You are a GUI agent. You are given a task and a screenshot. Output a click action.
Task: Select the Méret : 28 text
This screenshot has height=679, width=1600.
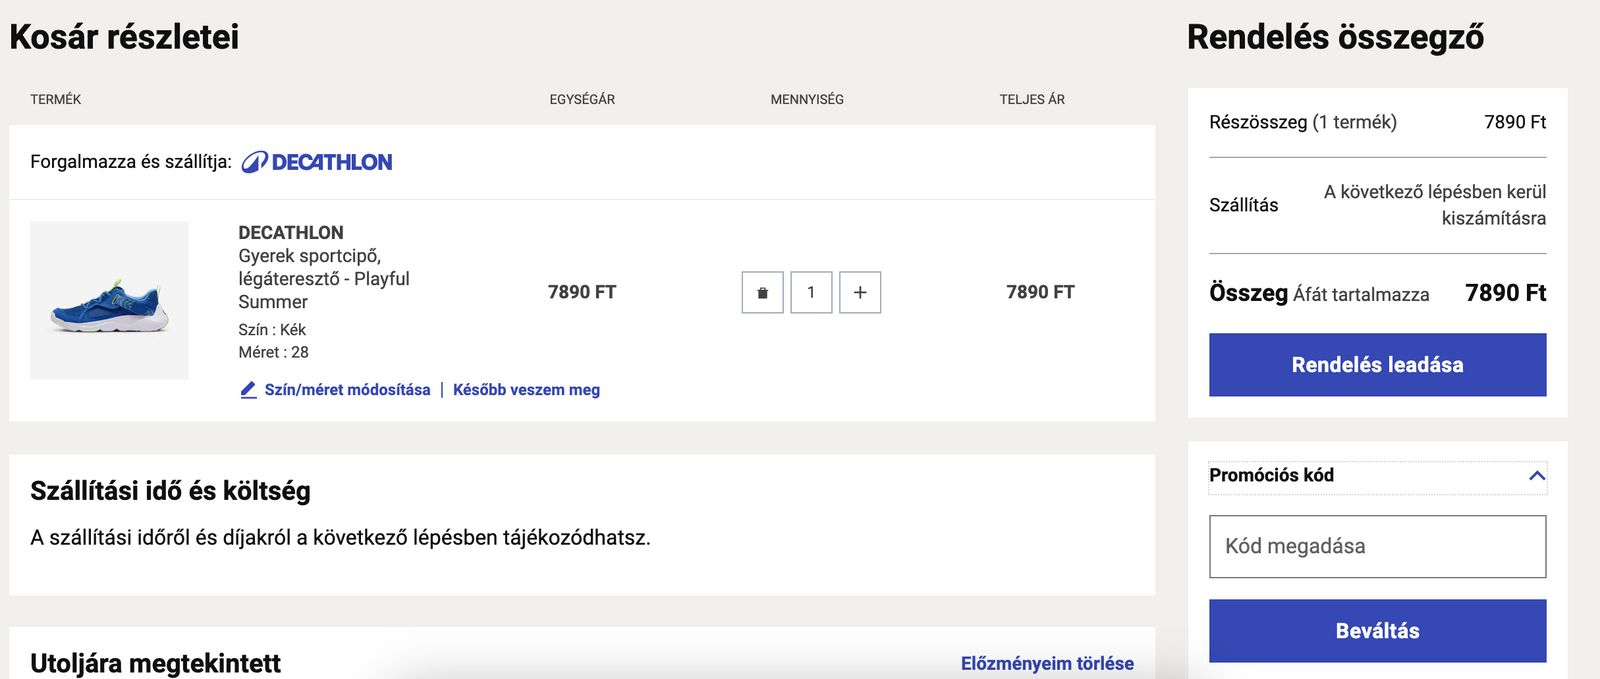pos(273,352)
